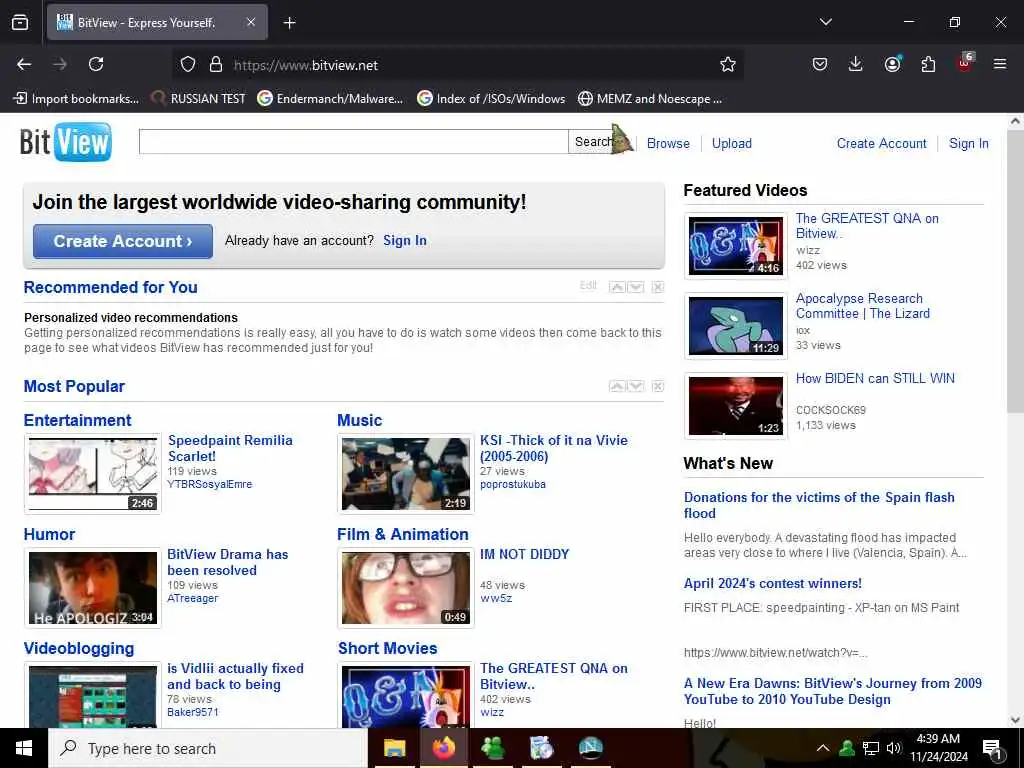
Task: Open Speedpaint Remilia Scarlet thumbnail
Action: pyautogui.click(x=93, y=474)
